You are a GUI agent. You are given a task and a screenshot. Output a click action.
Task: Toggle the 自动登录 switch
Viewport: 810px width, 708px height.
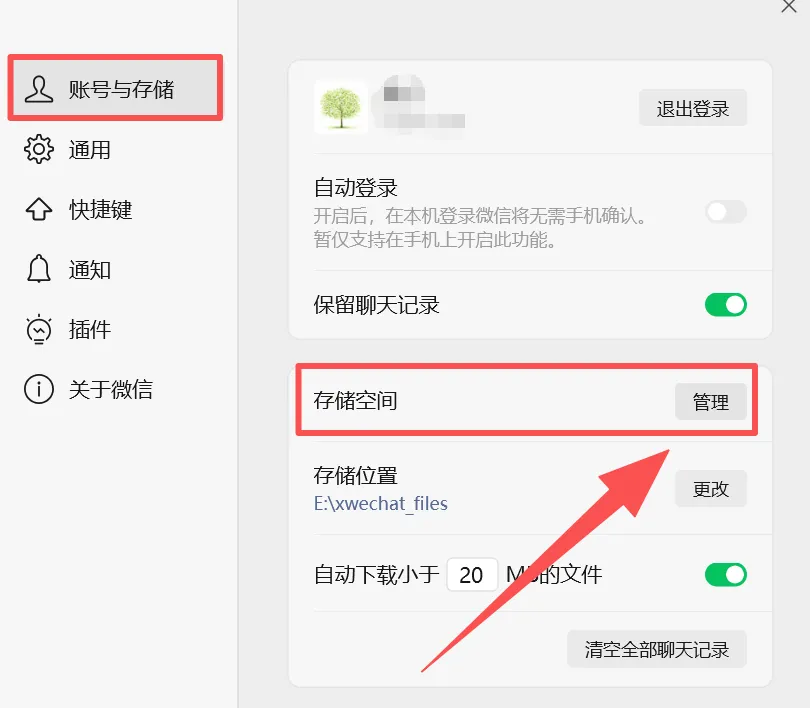725,212
